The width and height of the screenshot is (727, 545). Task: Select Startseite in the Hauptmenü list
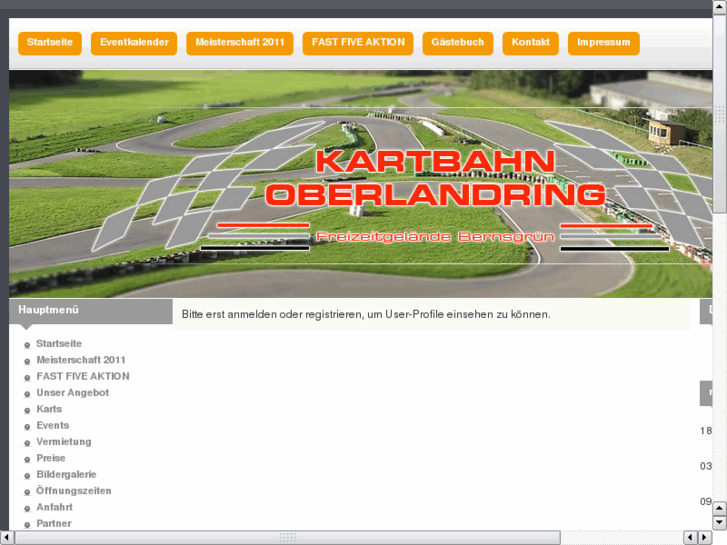click(x=59, y=344)
